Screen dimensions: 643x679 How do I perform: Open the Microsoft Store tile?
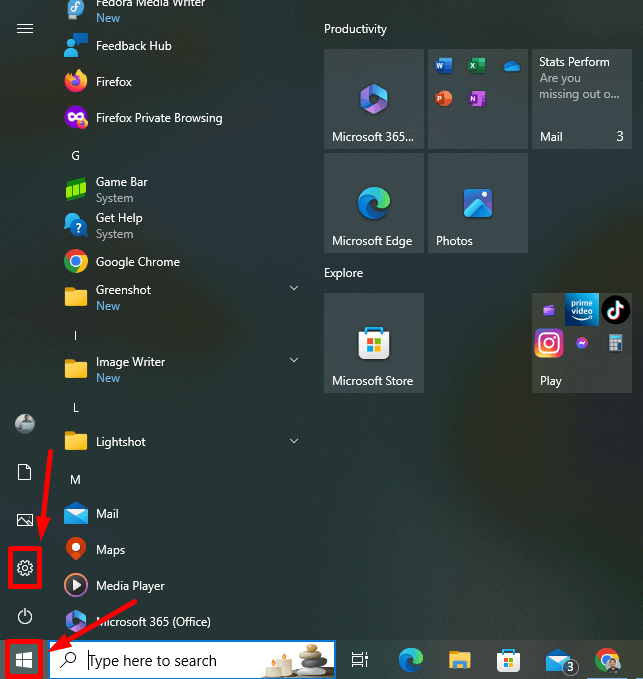[373, 343]
